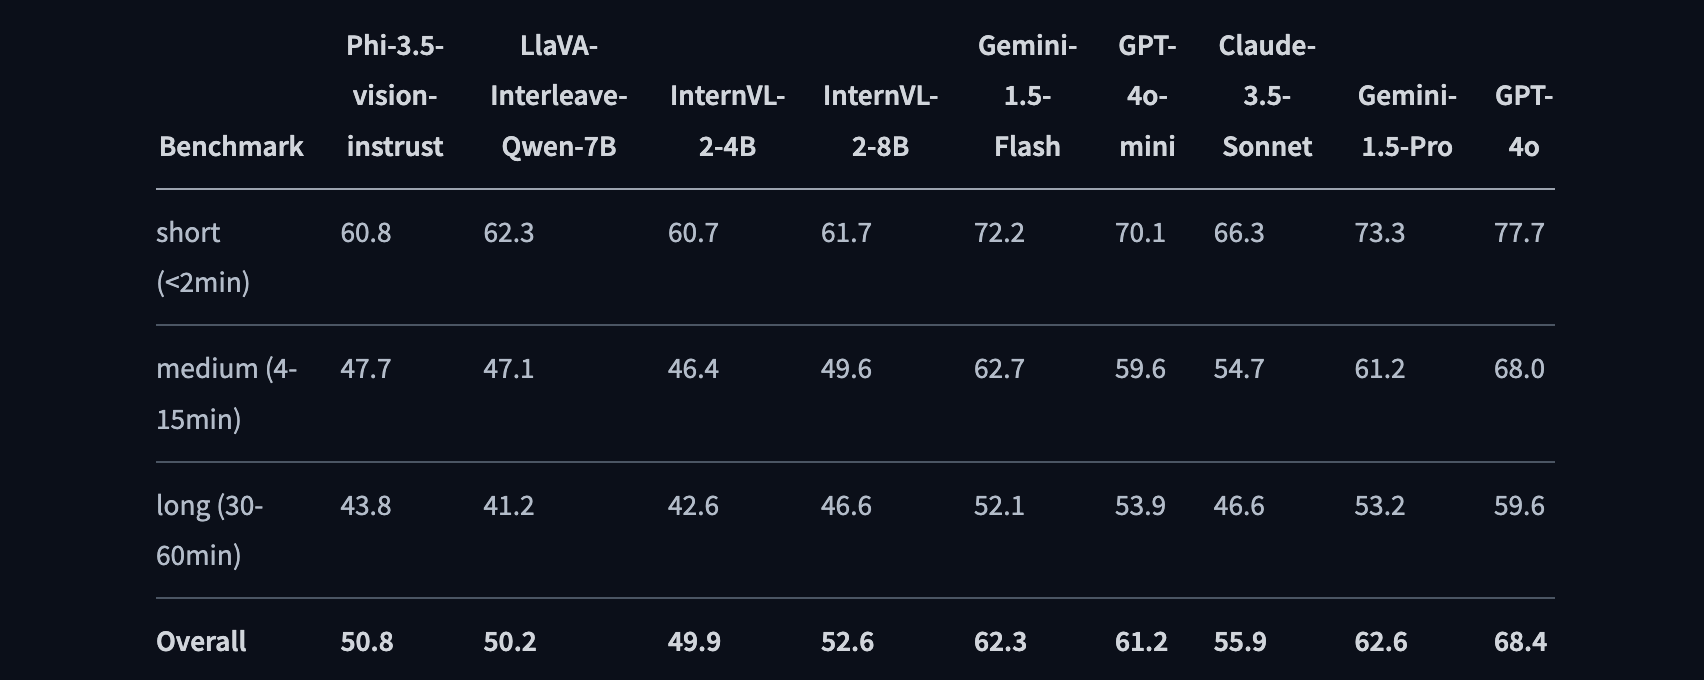The height and width of the screenshot is (680, 1704).
Task: Select the GPT-4o column header
Action: click(1524, 121)
